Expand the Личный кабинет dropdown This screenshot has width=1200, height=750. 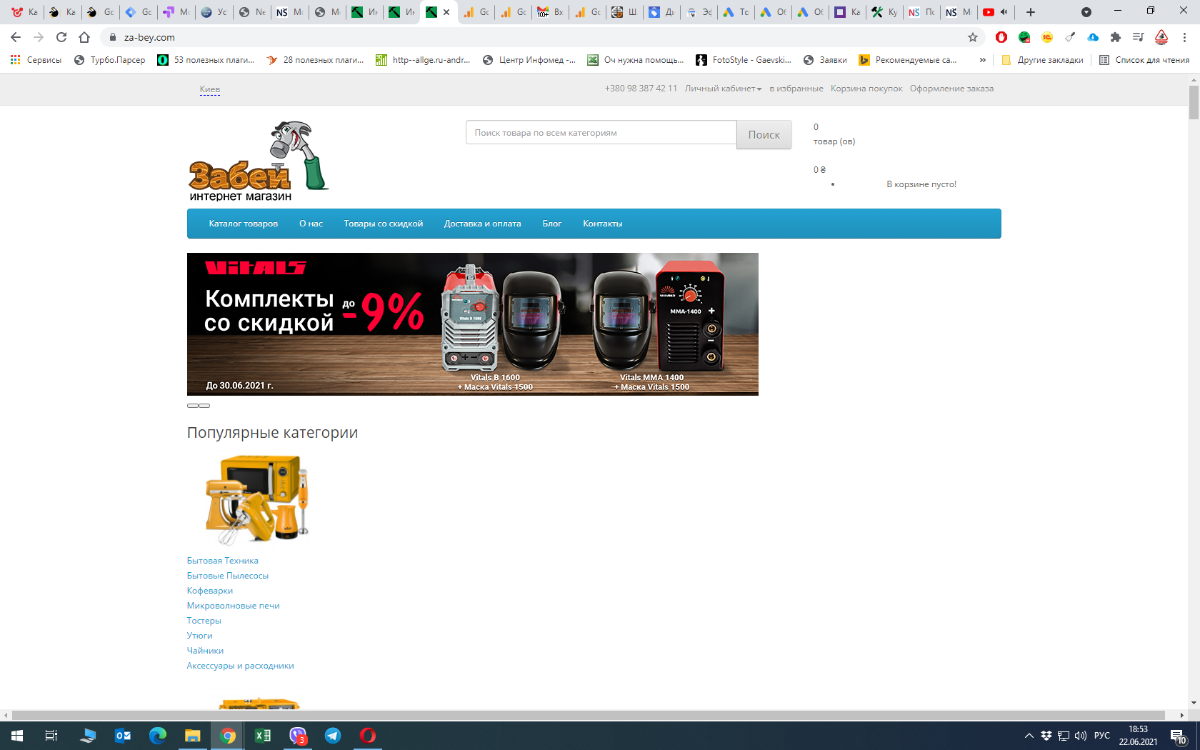pos(723,88)
